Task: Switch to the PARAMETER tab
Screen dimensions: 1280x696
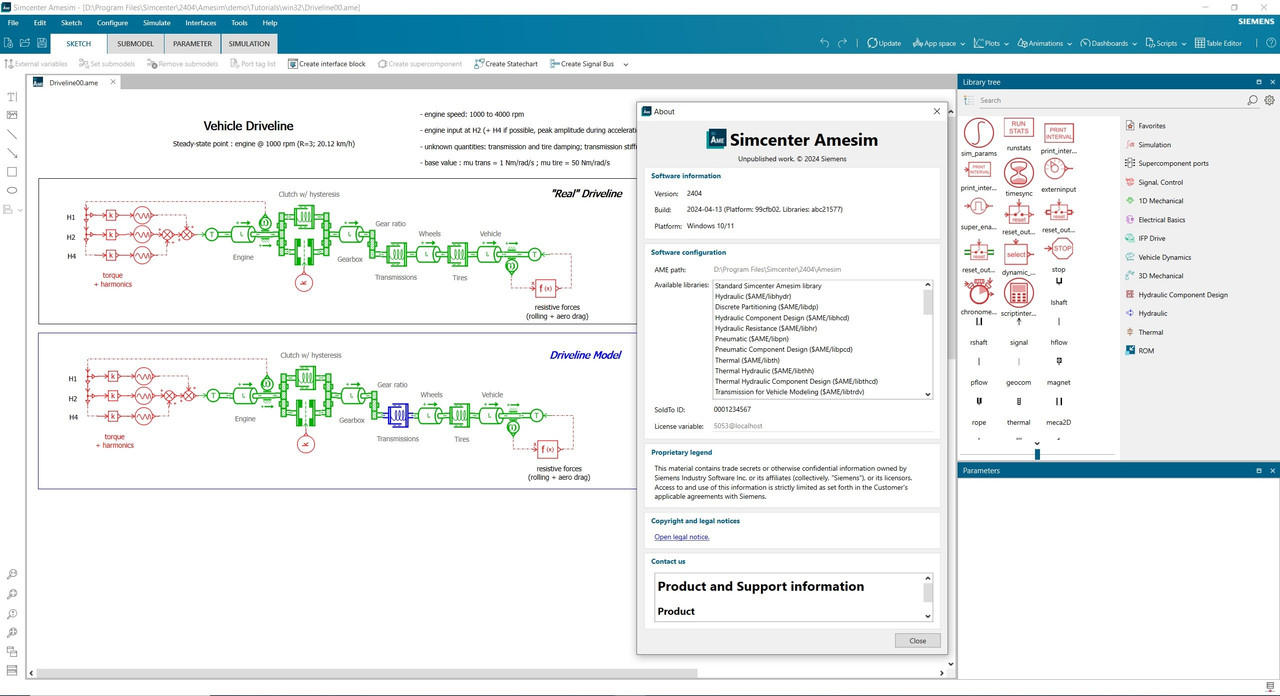Action: [192, 43]
